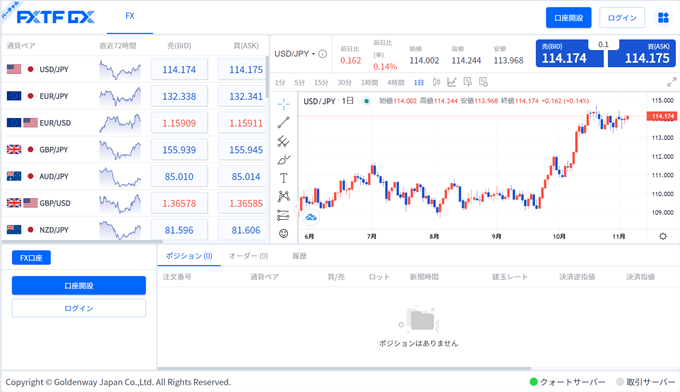Image resolution: width=680 pixels, height=392 pixels.
Task: Open the ポジション(0) tab
Action: (189, 256)
